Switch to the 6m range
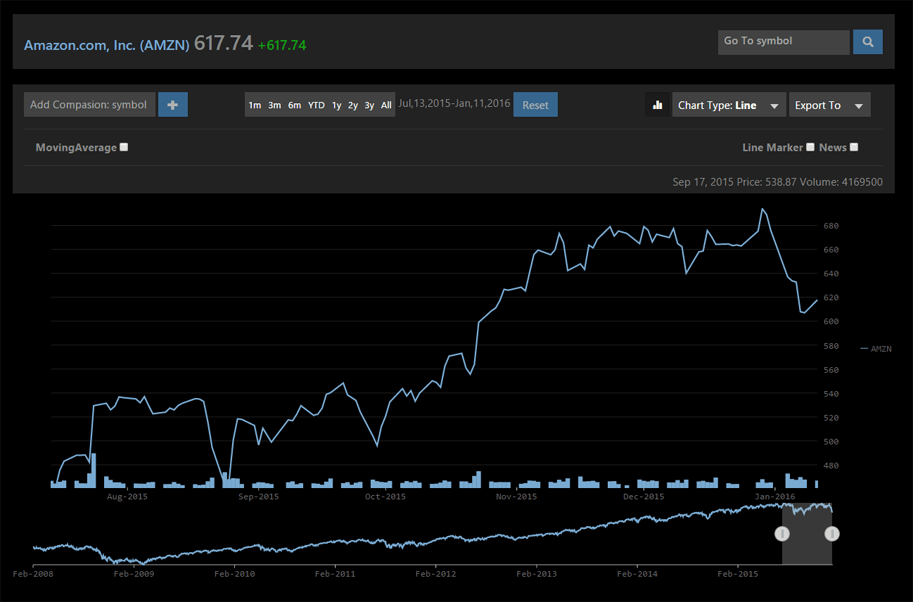The width and height of the screenshot is (913, 602). [x=294, y=105]
